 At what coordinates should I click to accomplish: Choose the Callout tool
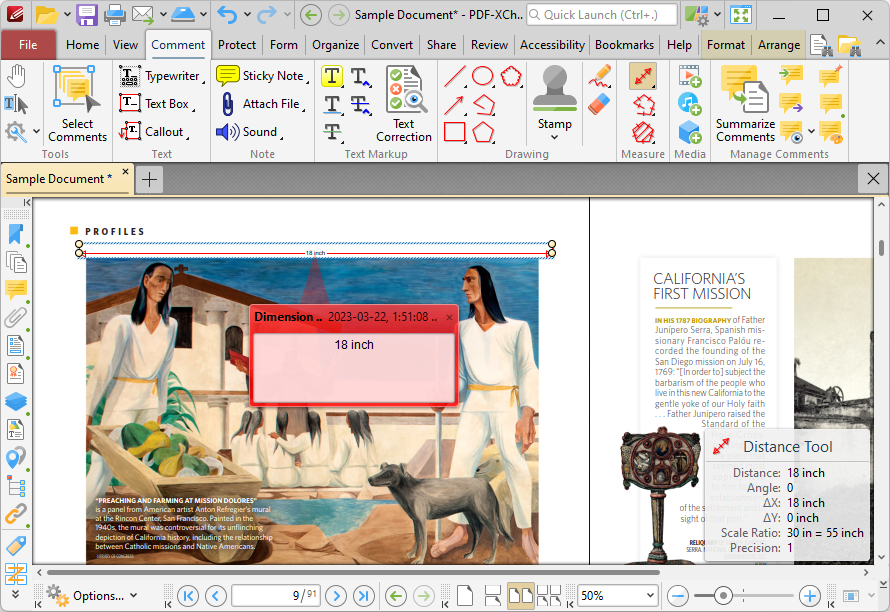coord(153,132)
